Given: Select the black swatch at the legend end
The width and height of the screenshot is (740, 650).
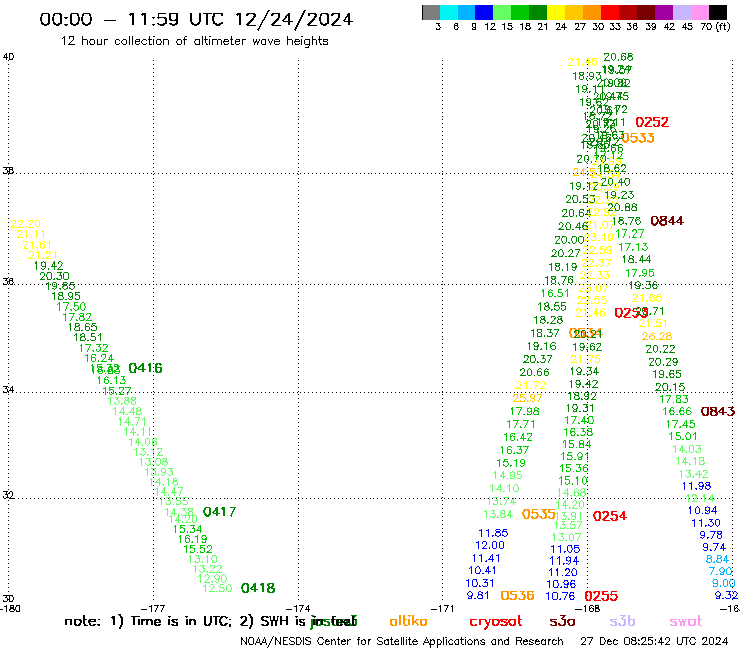Looking at the screenshot, I should [x=718, y=12].
